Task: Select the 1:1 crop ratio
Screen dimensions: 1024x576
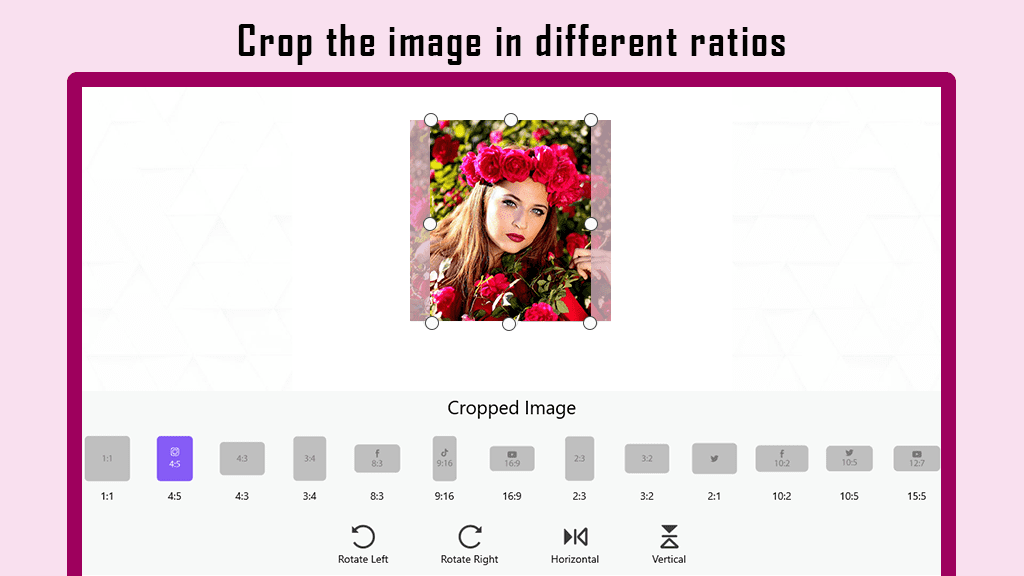Action: pos(107,458)
